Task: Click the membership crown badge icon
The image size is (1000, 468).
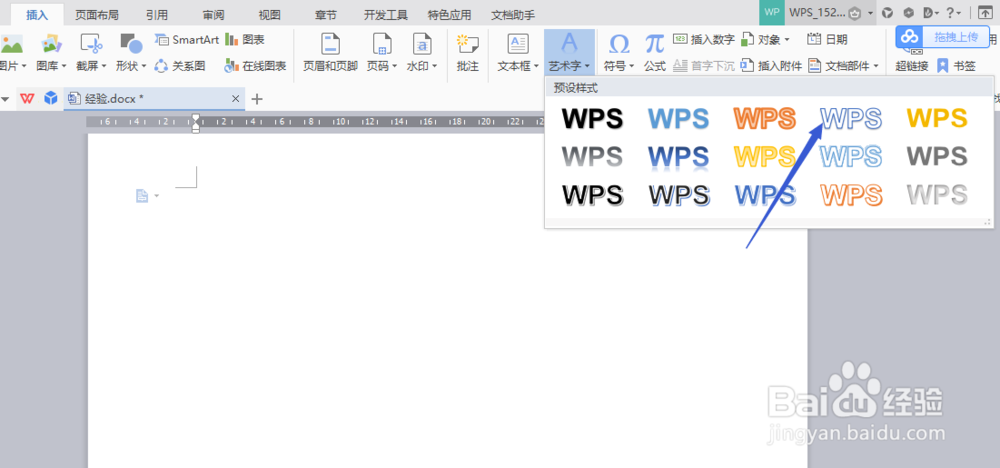Action: tap(857, 13)
